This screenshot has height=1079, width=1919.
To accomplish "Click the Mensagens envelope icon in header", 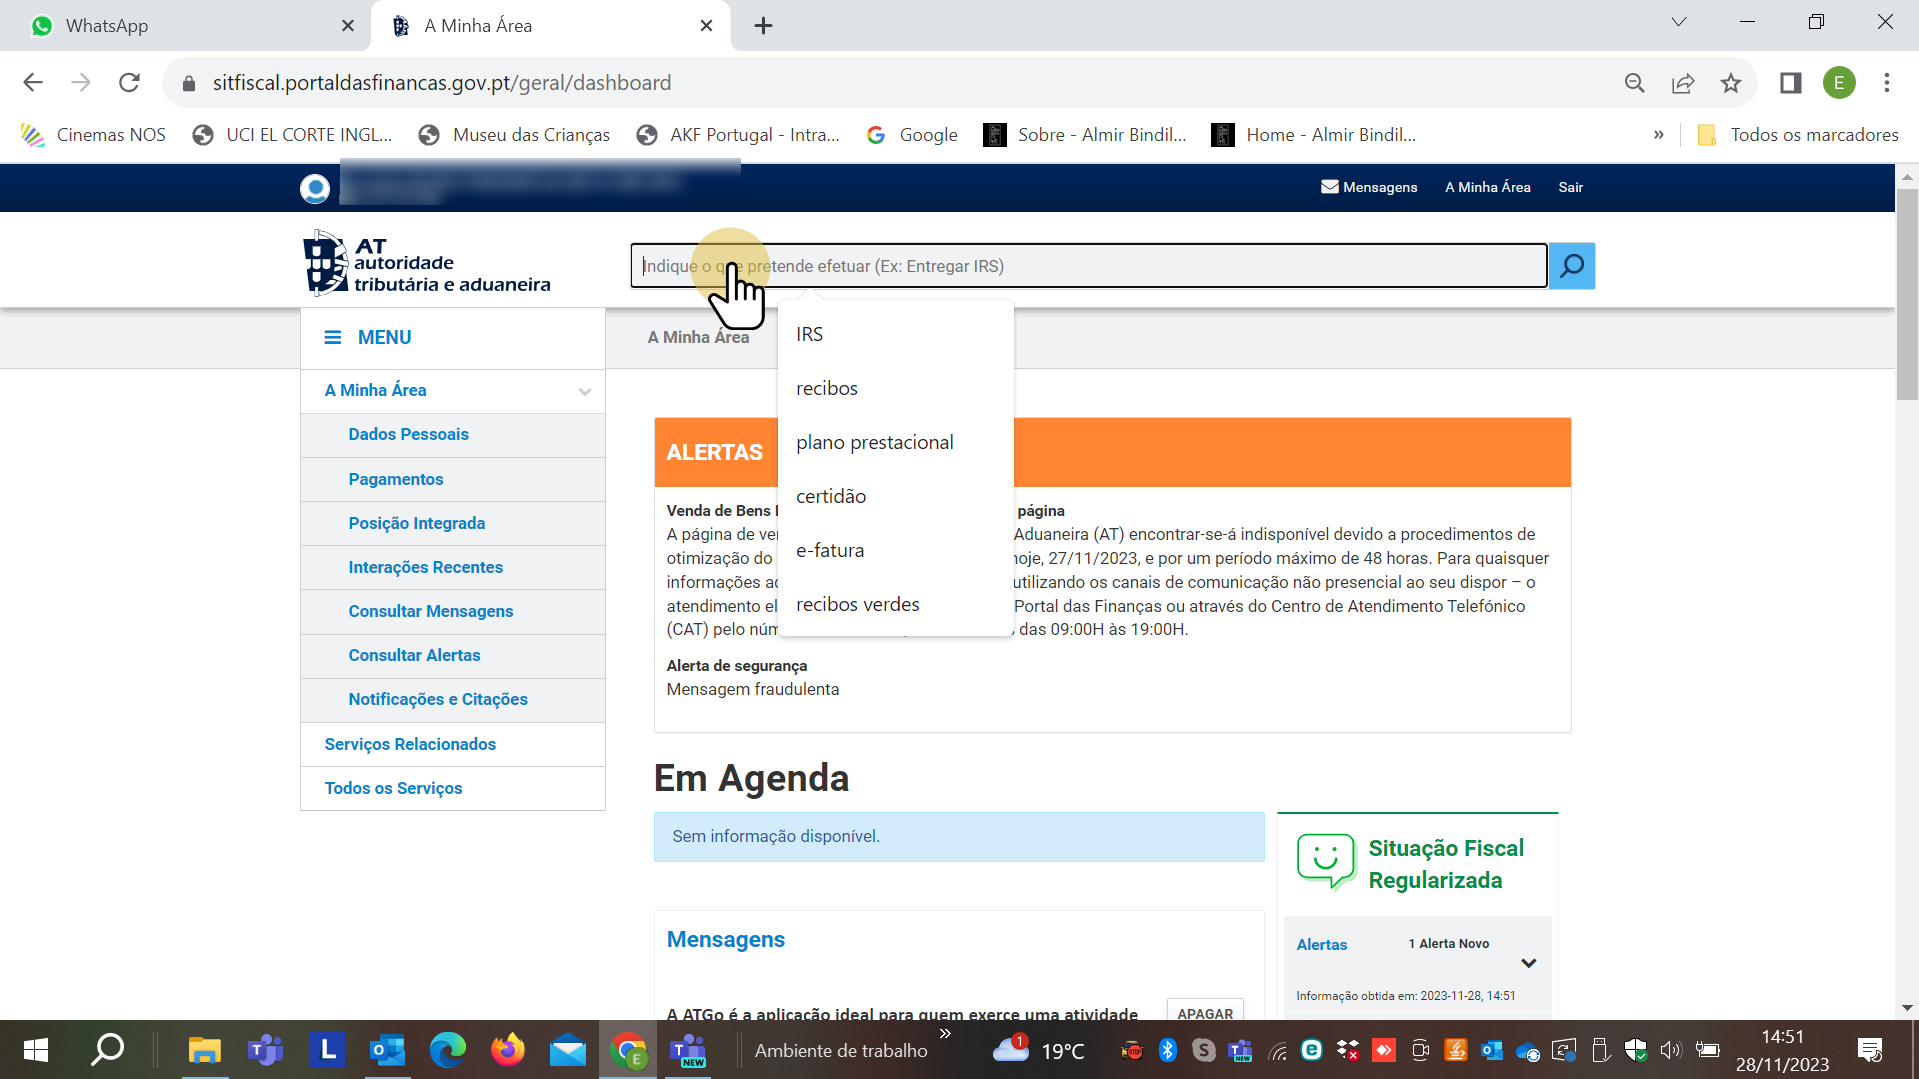I will point(1329,187).
